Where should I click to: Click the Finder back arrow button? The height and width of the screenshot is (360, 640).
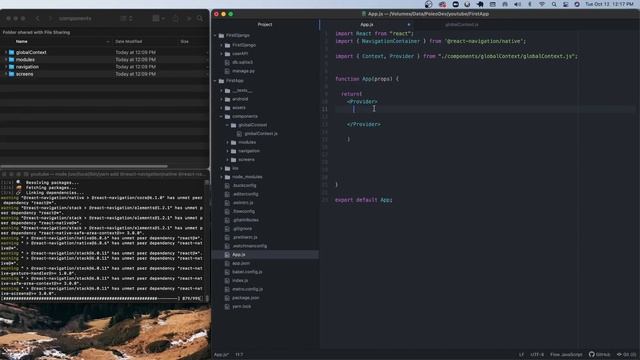(x=37, y=18)
